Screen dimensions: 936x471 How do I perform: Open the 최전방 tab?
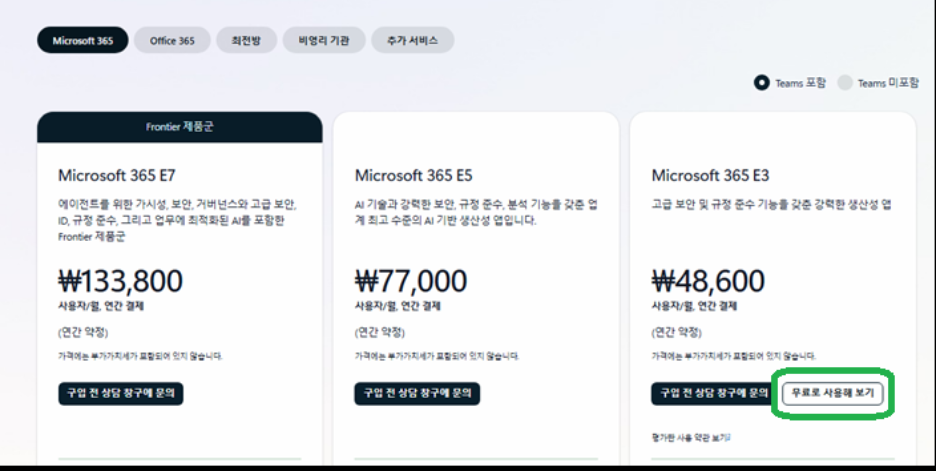[x=247, y=41]
